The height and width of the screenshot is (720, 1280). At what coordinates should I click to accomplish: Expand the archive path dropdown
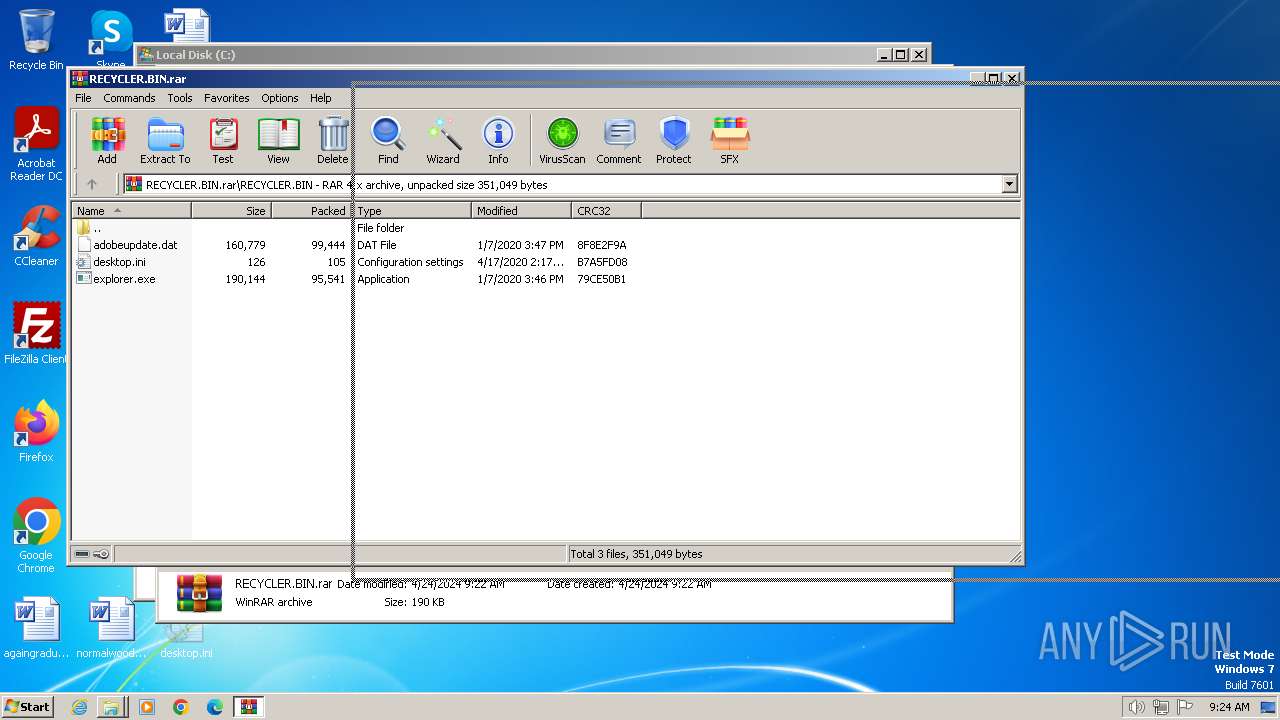tap(1009, 184)
